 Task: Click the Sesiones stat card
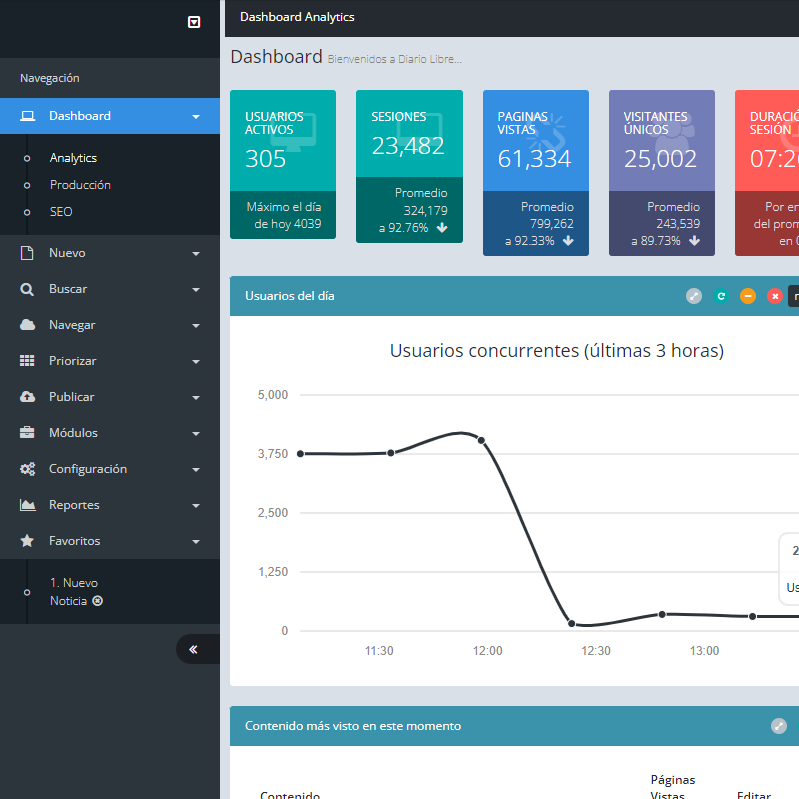tap(409, 166)
